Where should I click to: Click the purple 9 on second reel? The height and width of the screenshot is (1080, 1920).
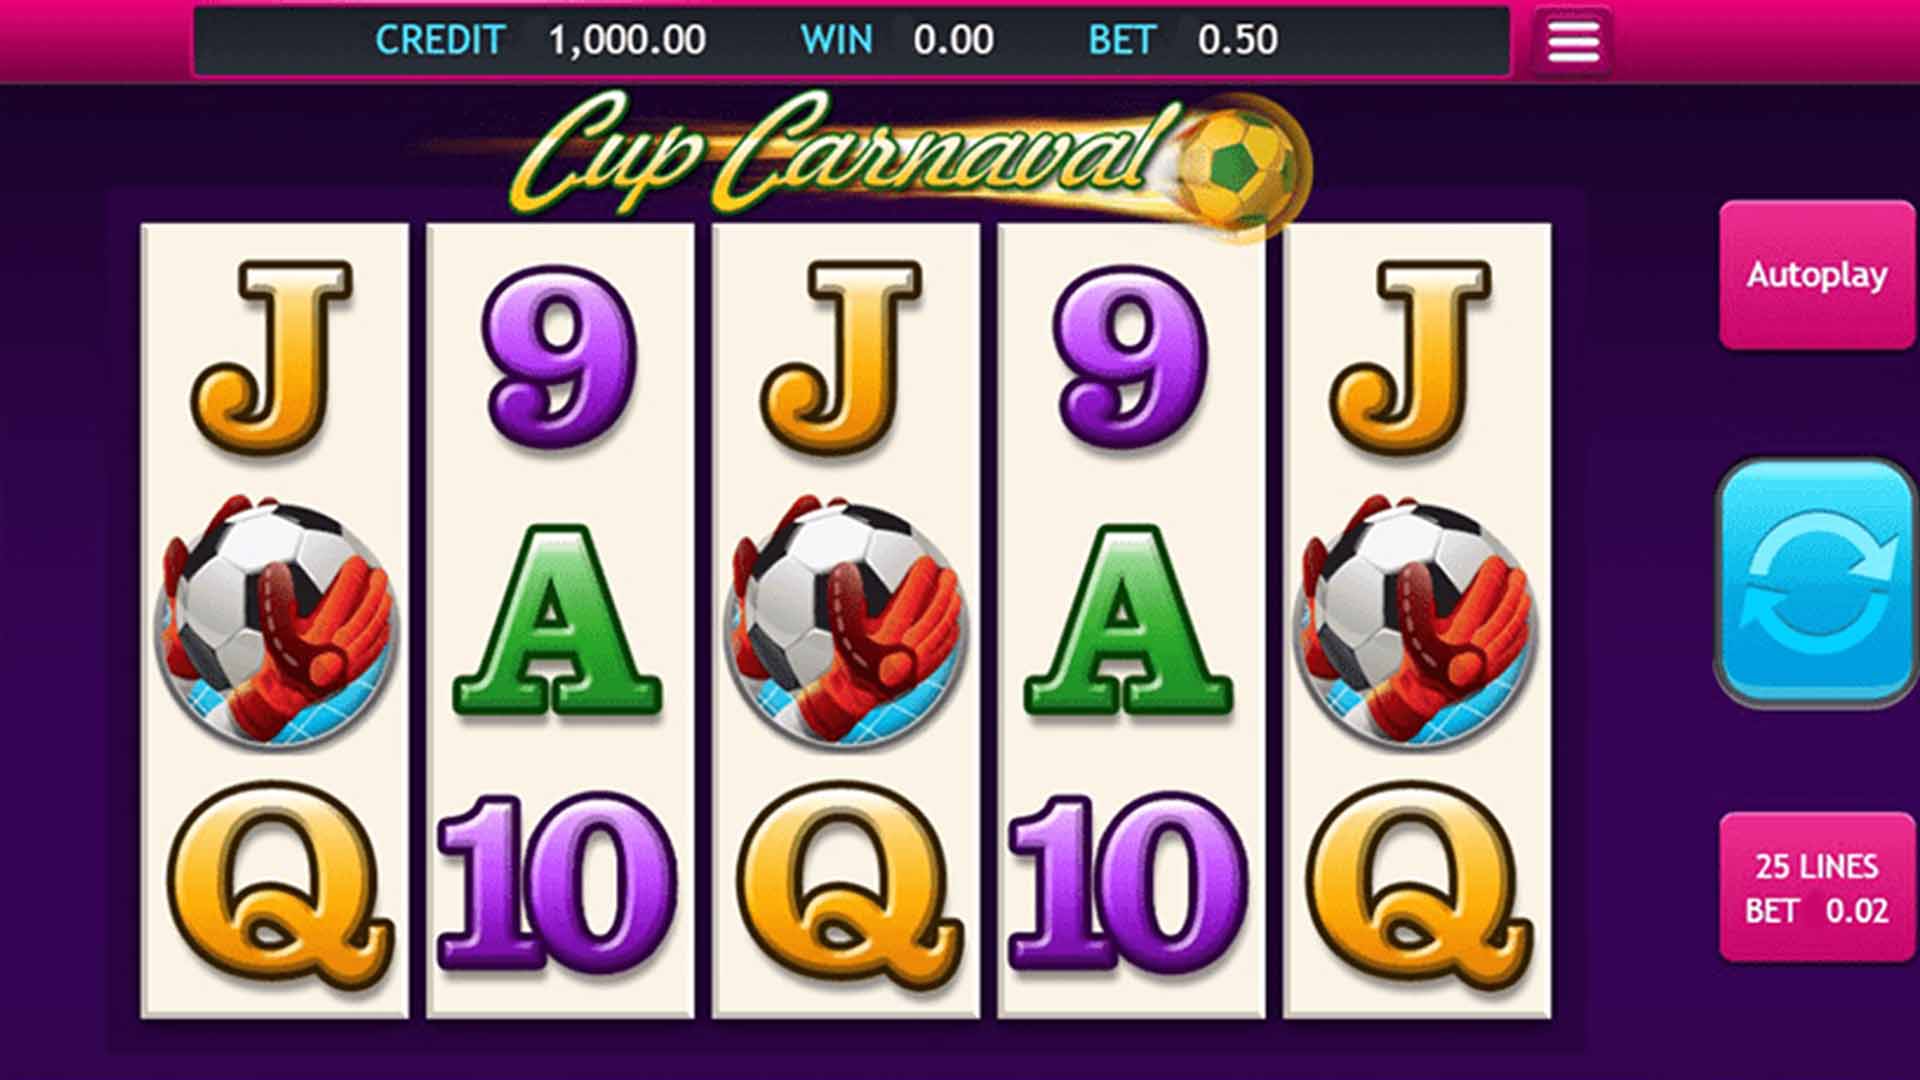click(560, 355)
